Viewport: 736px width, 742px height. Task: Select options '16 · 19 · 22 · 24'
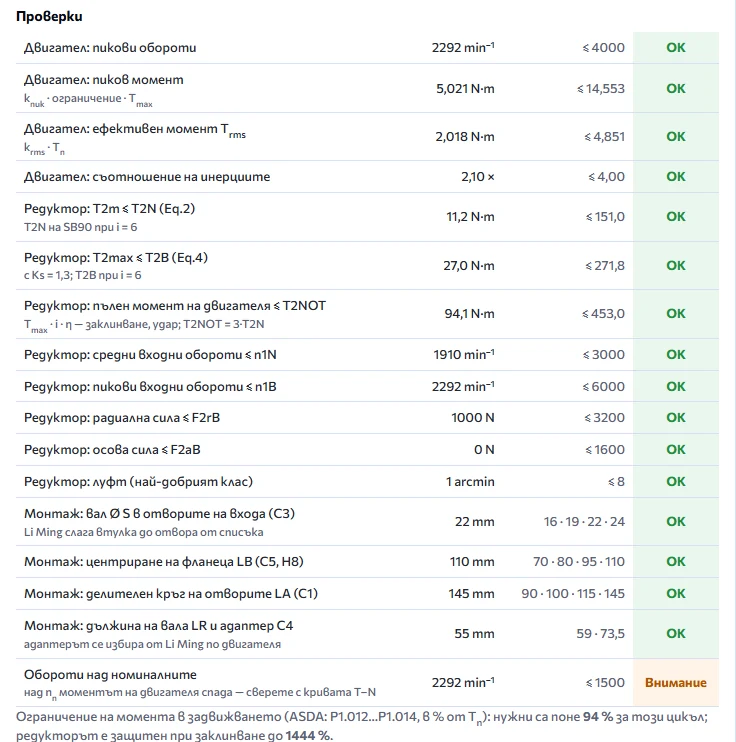coord(584,521)
